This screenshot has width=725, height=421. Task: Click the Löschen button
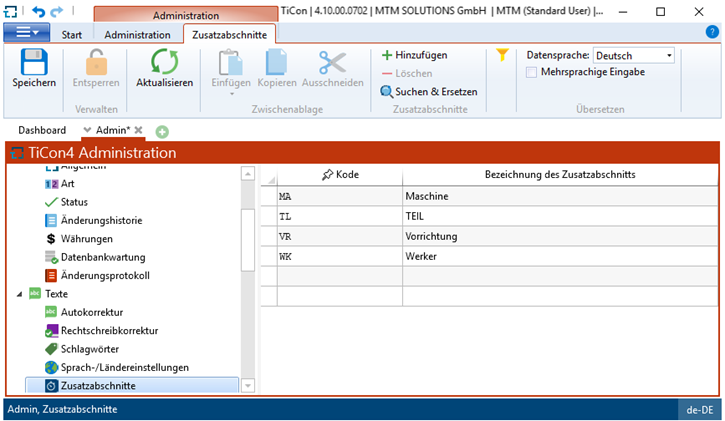click(x=407, y=73)
